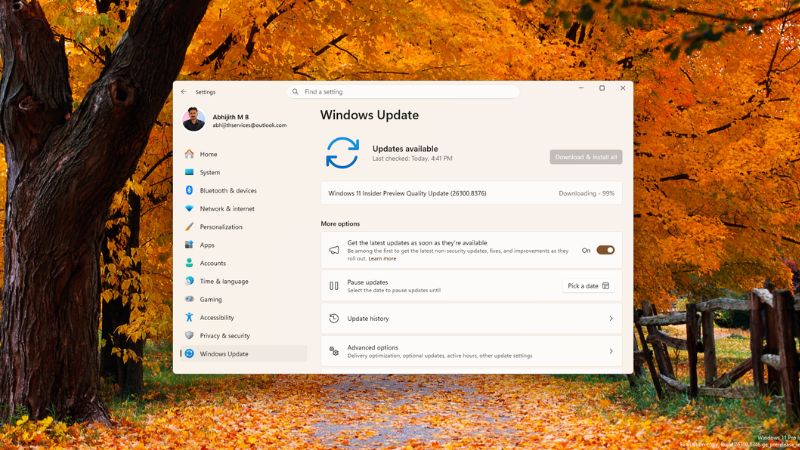Select Gaming in the sidebar

[x=244, y=299]
